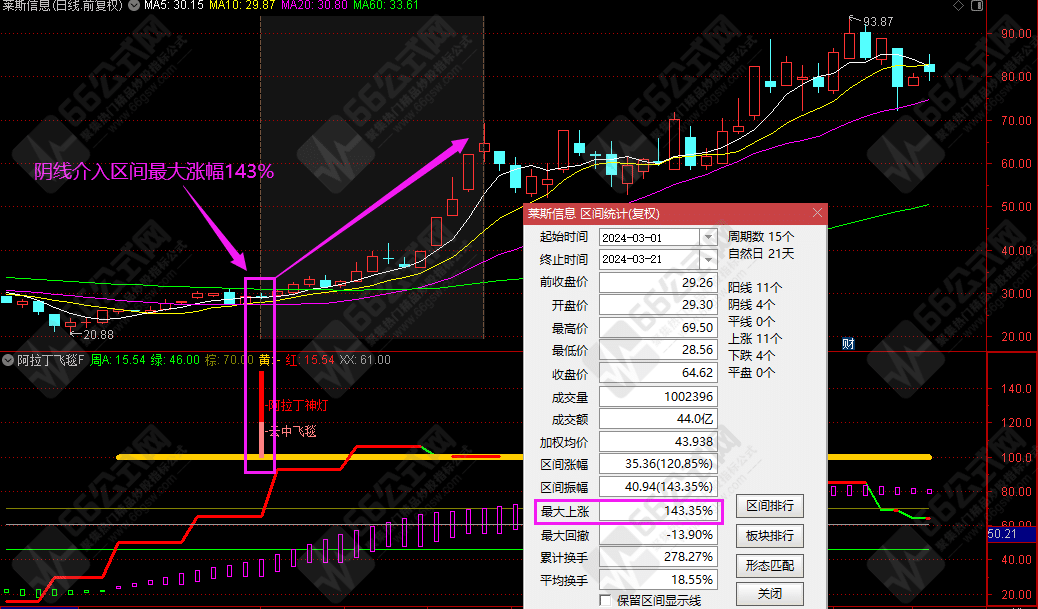Screen dimensions: 1038x609
Task: Click the 莱斯信息 stock title label
Action: coord(28,6)
